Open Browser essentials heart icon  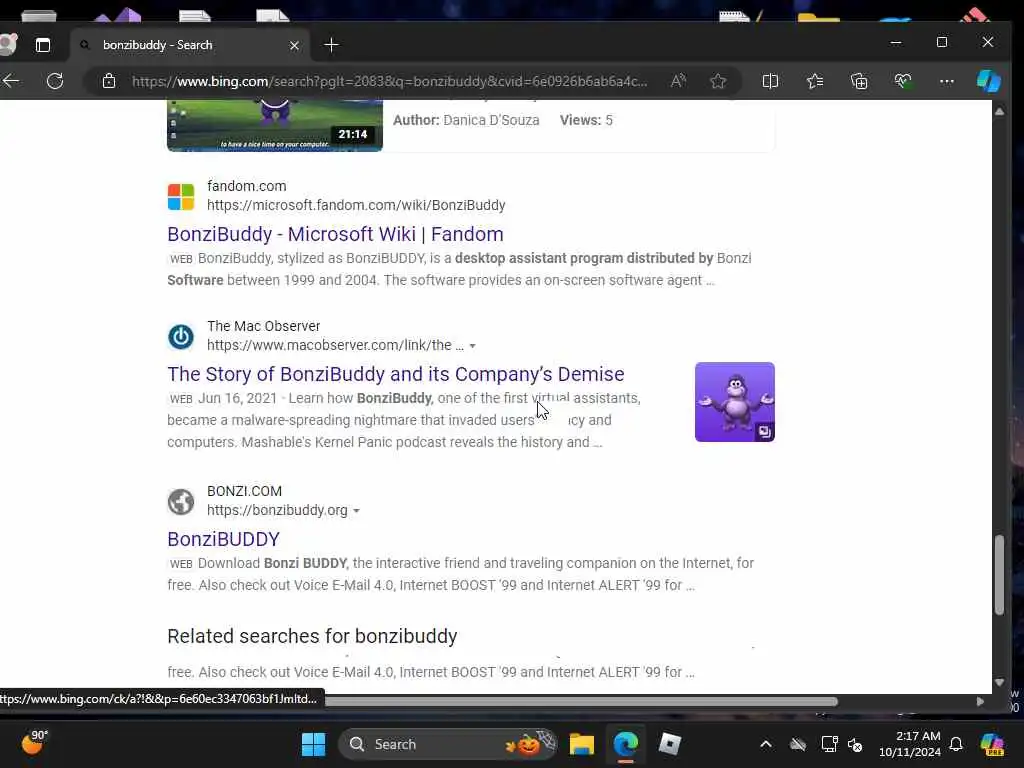click(x=903, y=81)
